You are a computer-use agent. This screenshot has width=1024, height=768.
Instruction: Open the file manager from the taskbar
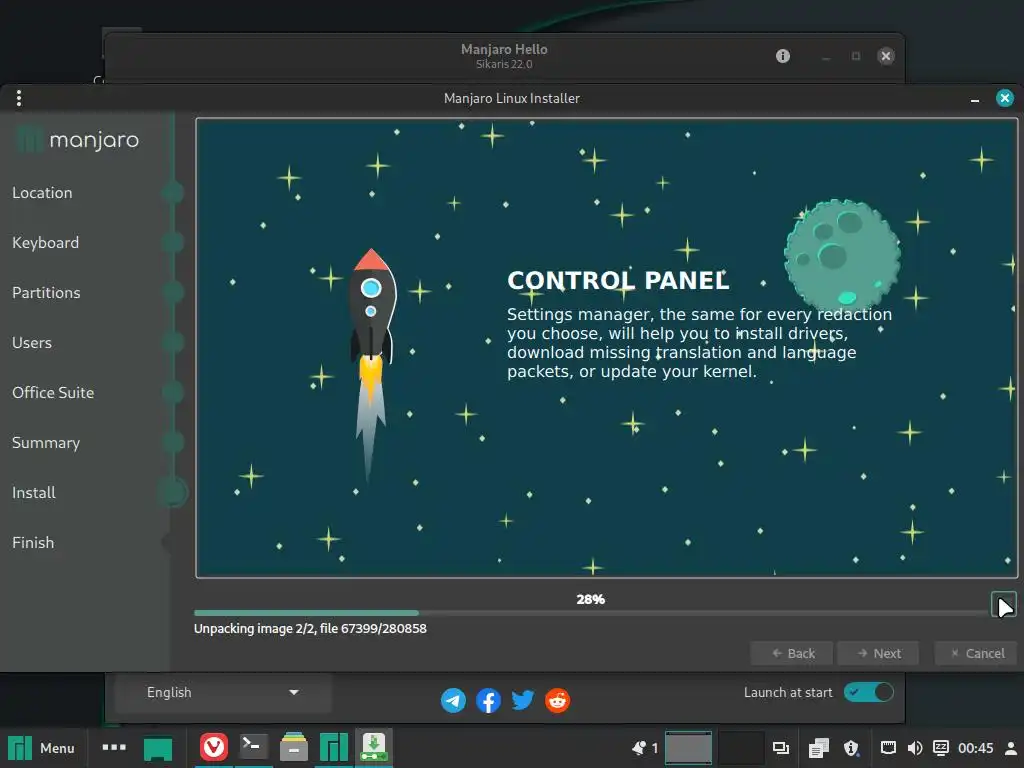(294, 747)
